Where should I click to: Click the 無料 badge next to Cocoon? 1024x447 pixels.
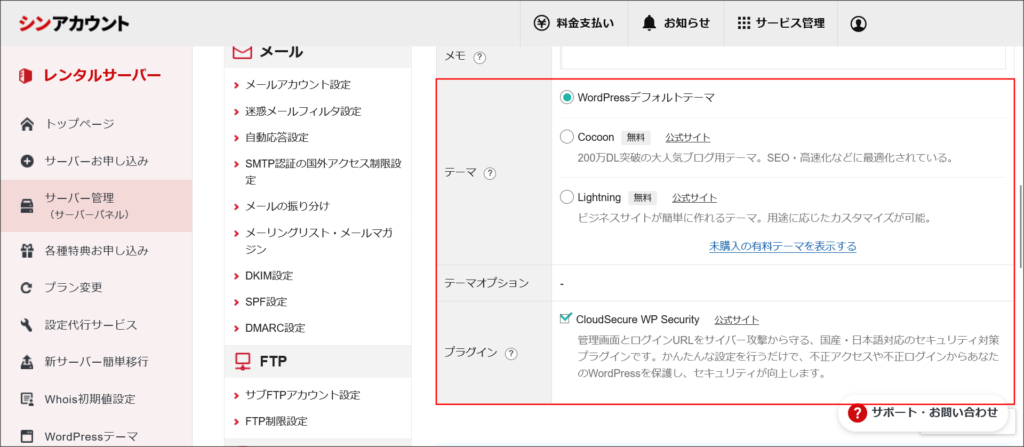tap(635, 138)
